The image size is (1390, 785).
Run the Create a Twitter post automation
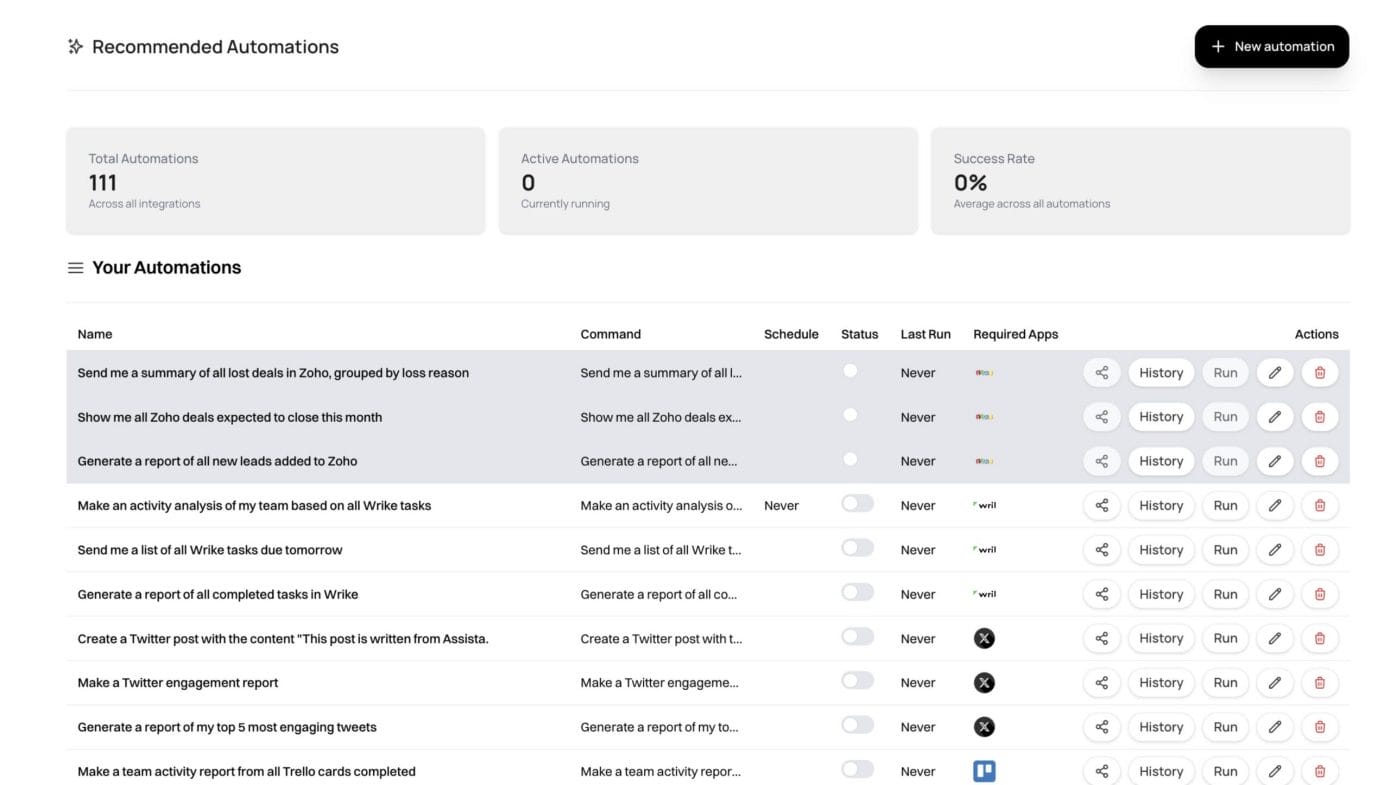coord(1225,638)
